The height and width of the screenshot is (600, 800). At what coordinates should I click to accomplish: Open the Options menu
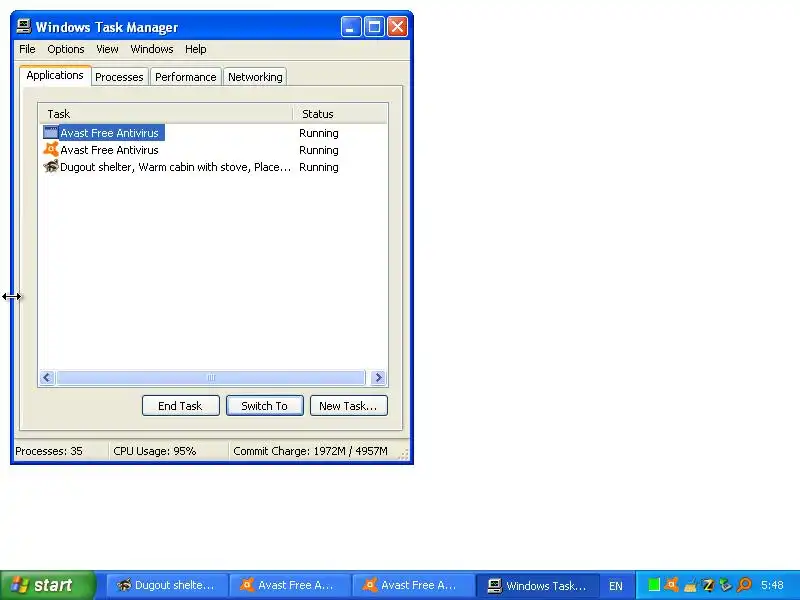[66, 49]
